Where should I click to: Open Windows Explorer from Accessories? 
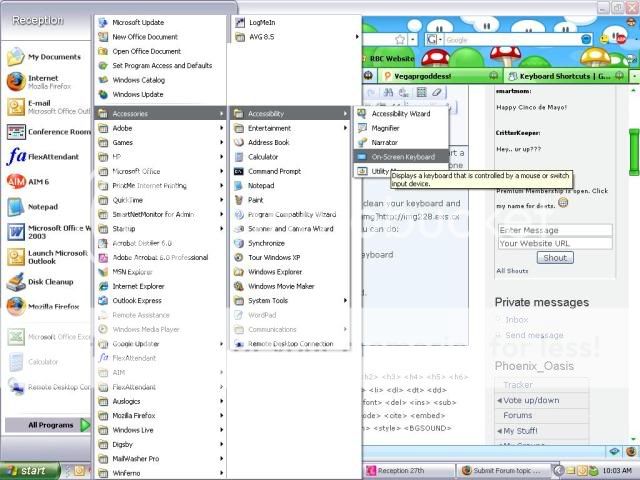[290, 272]
